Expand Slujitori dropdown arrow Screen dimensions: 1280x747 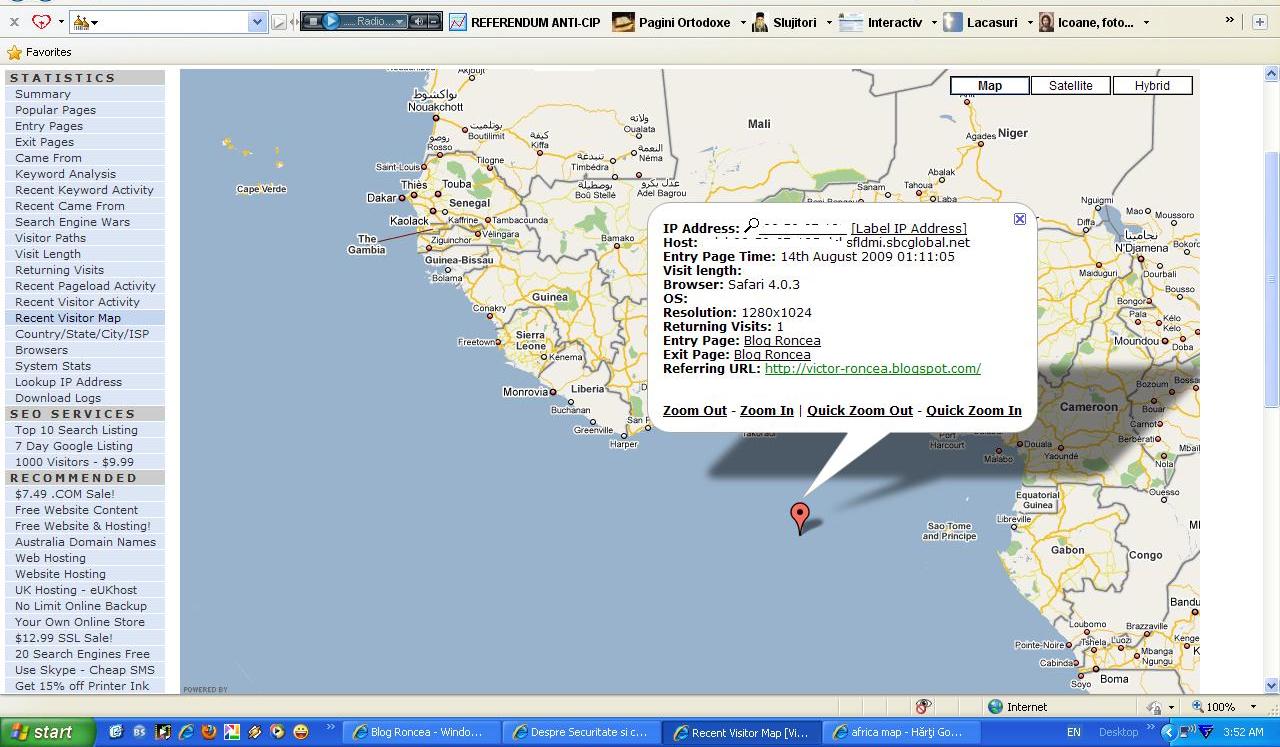(x=828, y=22)
